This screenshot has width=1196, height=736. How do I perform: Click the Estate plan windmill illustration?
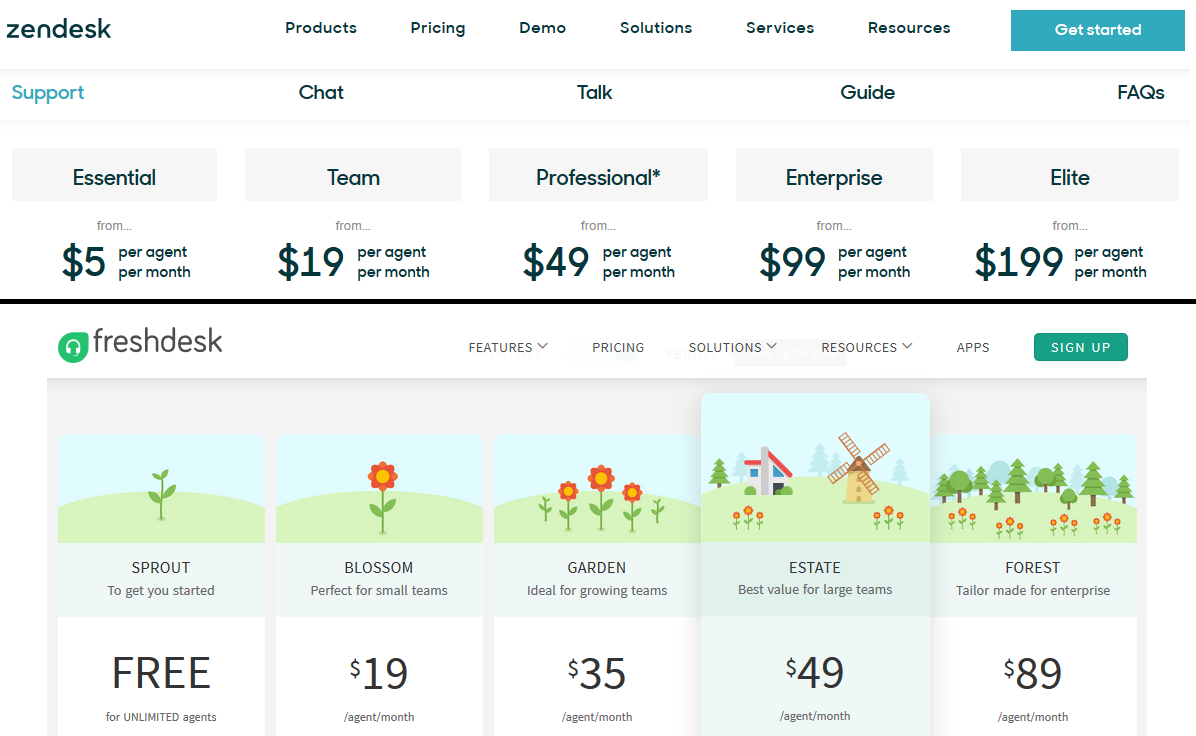[x=859, y=468]
